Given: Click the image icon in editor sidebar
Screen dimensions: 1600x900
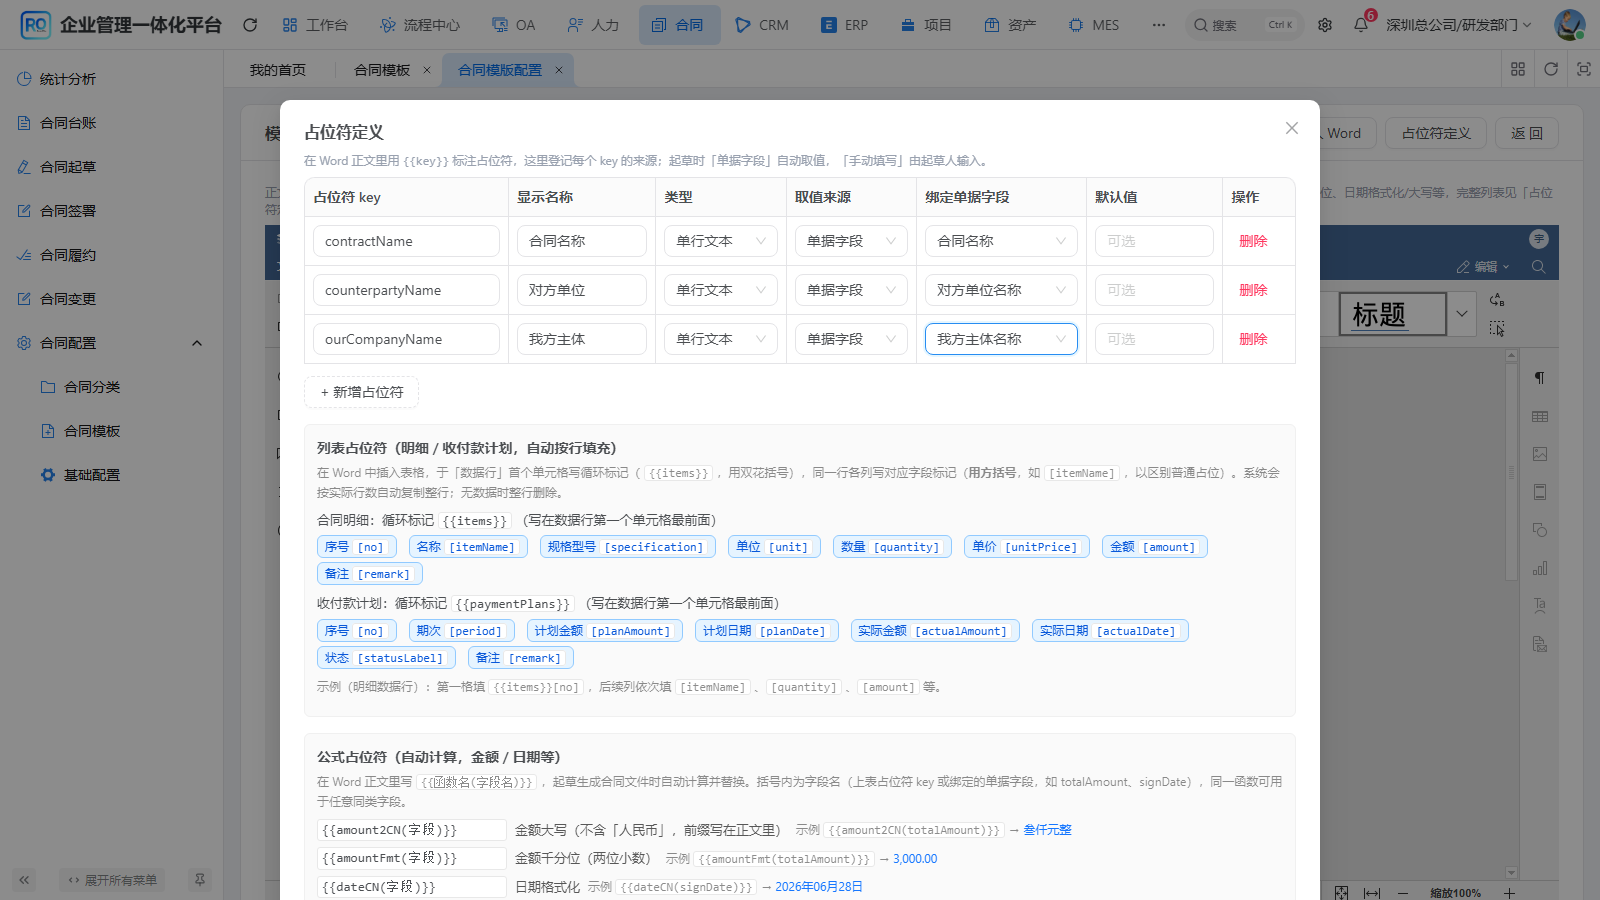Looking at the screenshot, I should pyautogui.click(x=1540, y=454).
